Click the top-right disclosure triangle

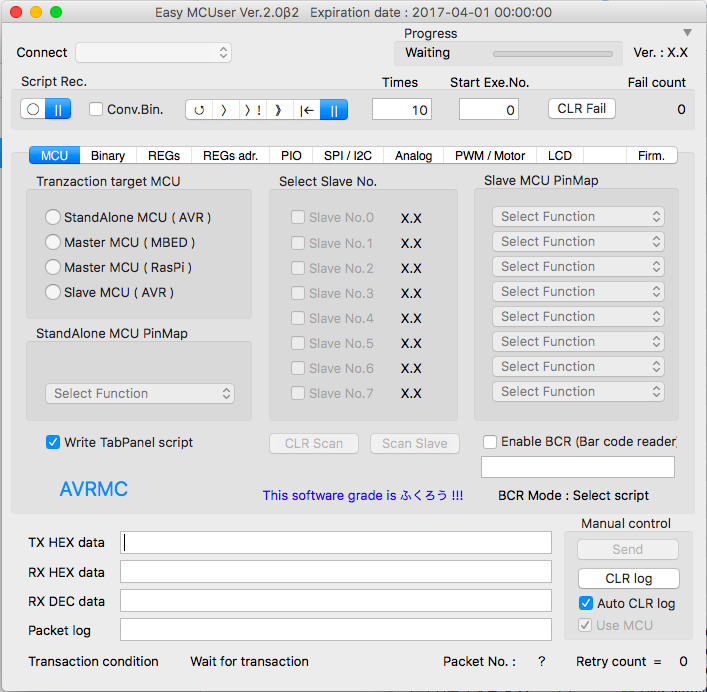click(x=687, y=32)
